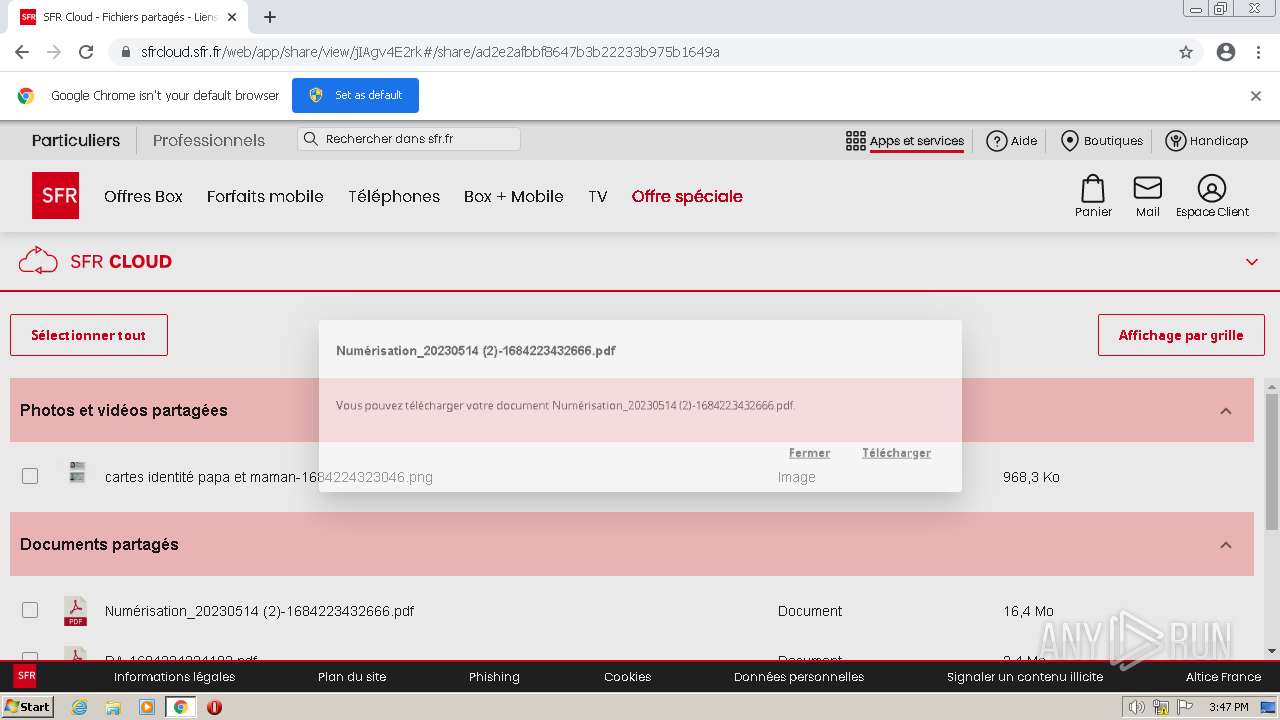Screen dimensions: 1280x720
Task: Open Internet Explorer from the taskbar
Action: pyautogui.click(x=79, y=707)
